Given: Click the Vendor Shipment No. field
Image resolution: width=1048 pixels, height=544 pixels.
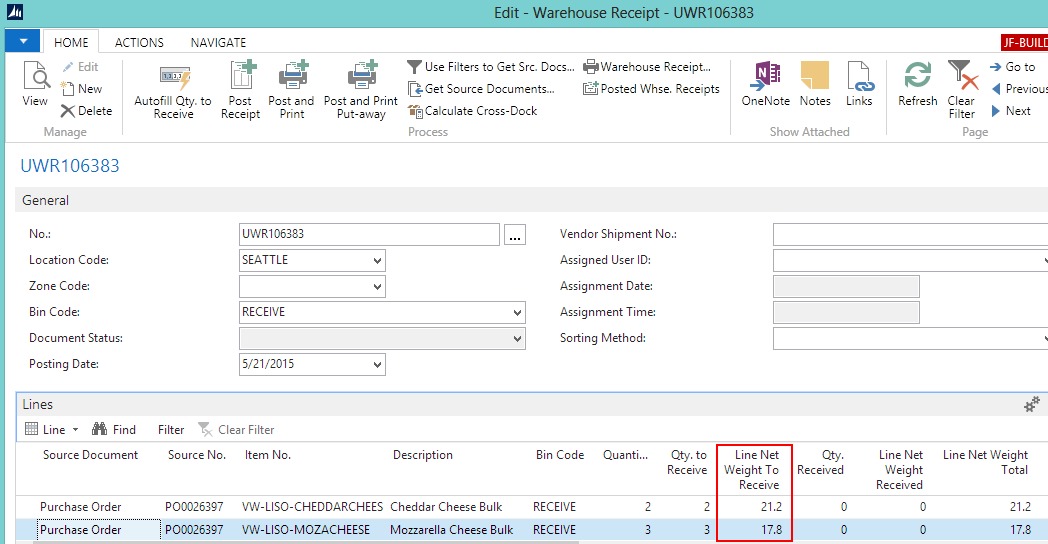Looking at the screenshot, I should pyautogui.click(x=908, y=234).
